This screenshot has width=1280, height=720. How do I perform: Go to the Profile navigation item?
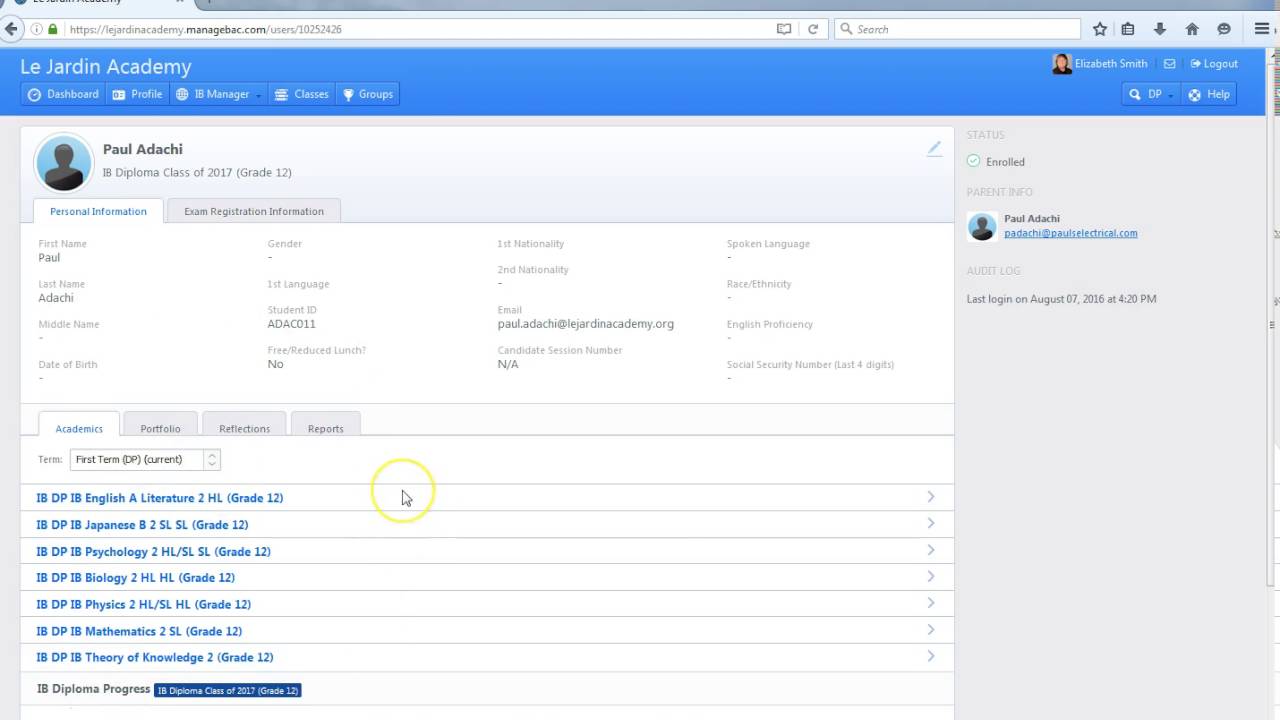pos(137,94)
